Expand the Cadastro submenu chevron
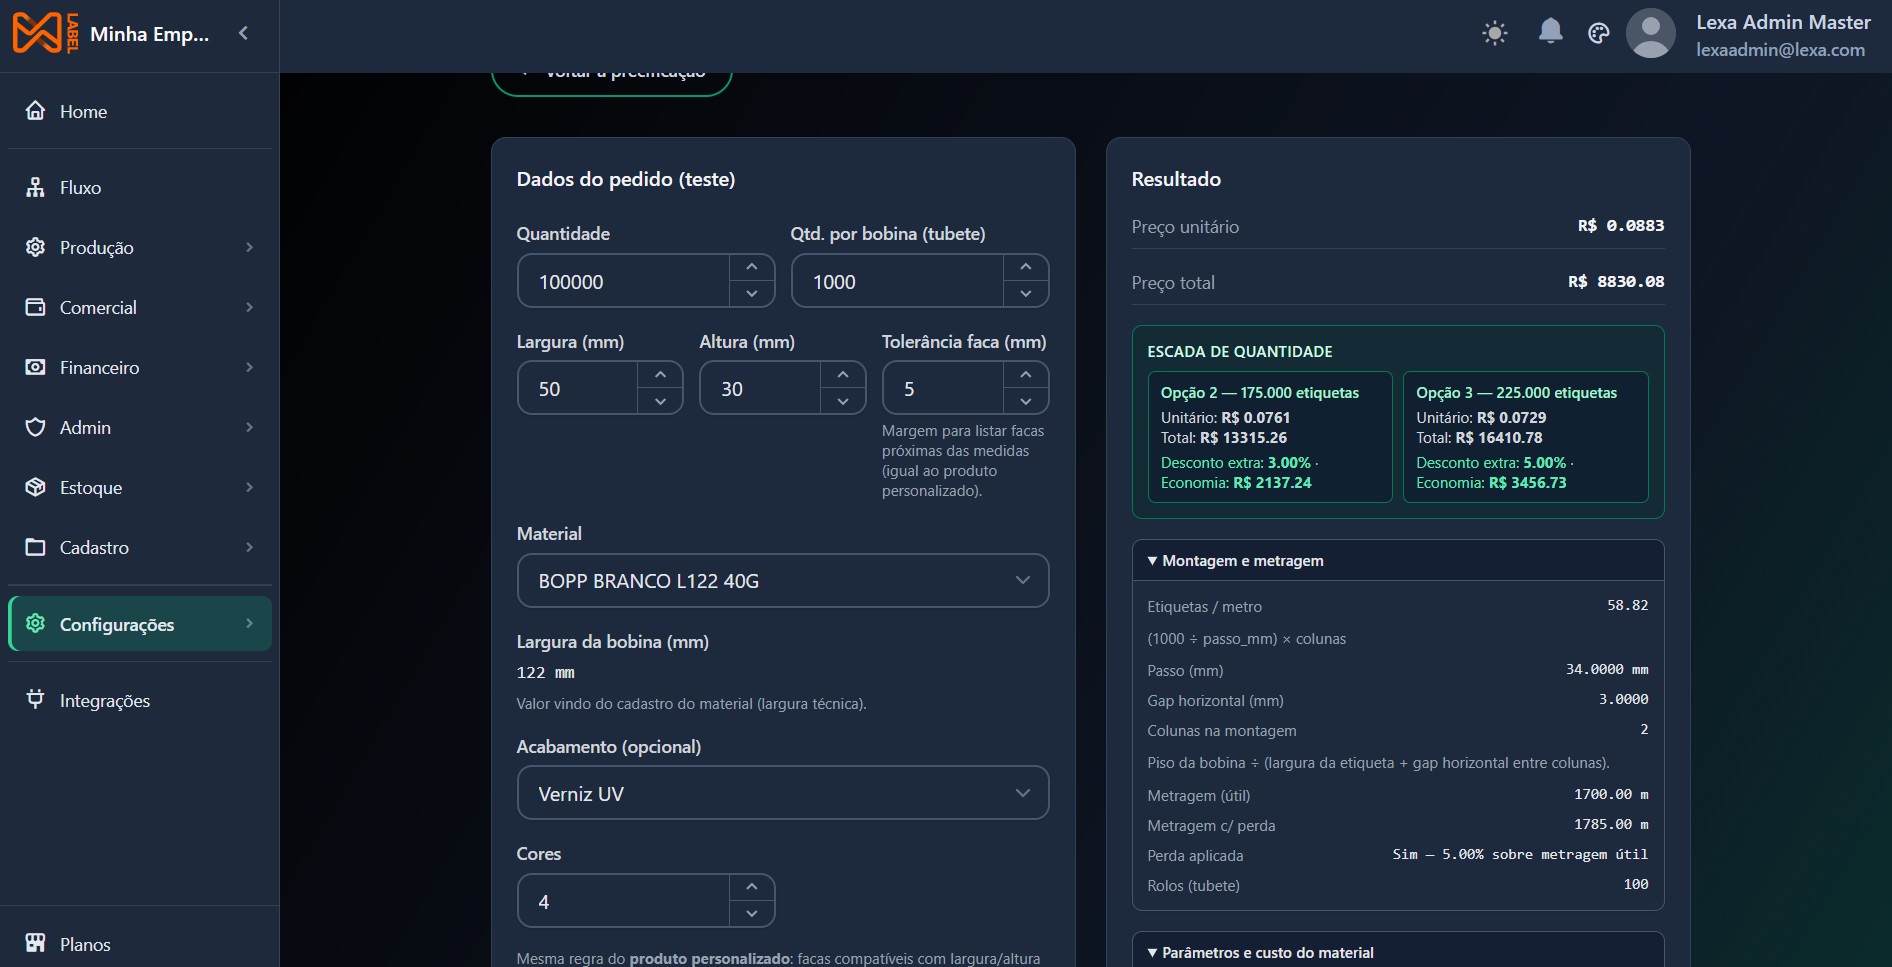This screenshot has width=1892, height=967. coord(249,547)
